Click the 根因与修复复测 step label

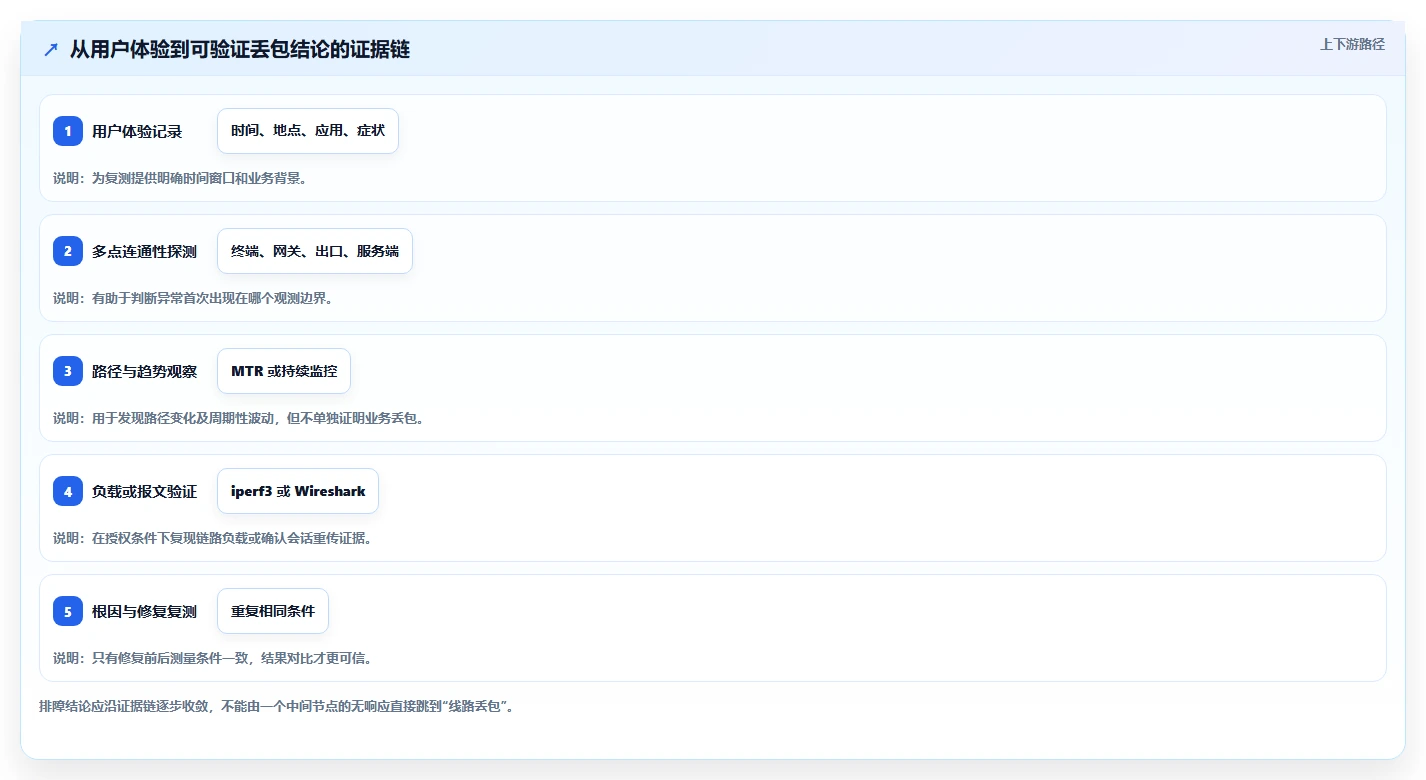pos(144,611)
